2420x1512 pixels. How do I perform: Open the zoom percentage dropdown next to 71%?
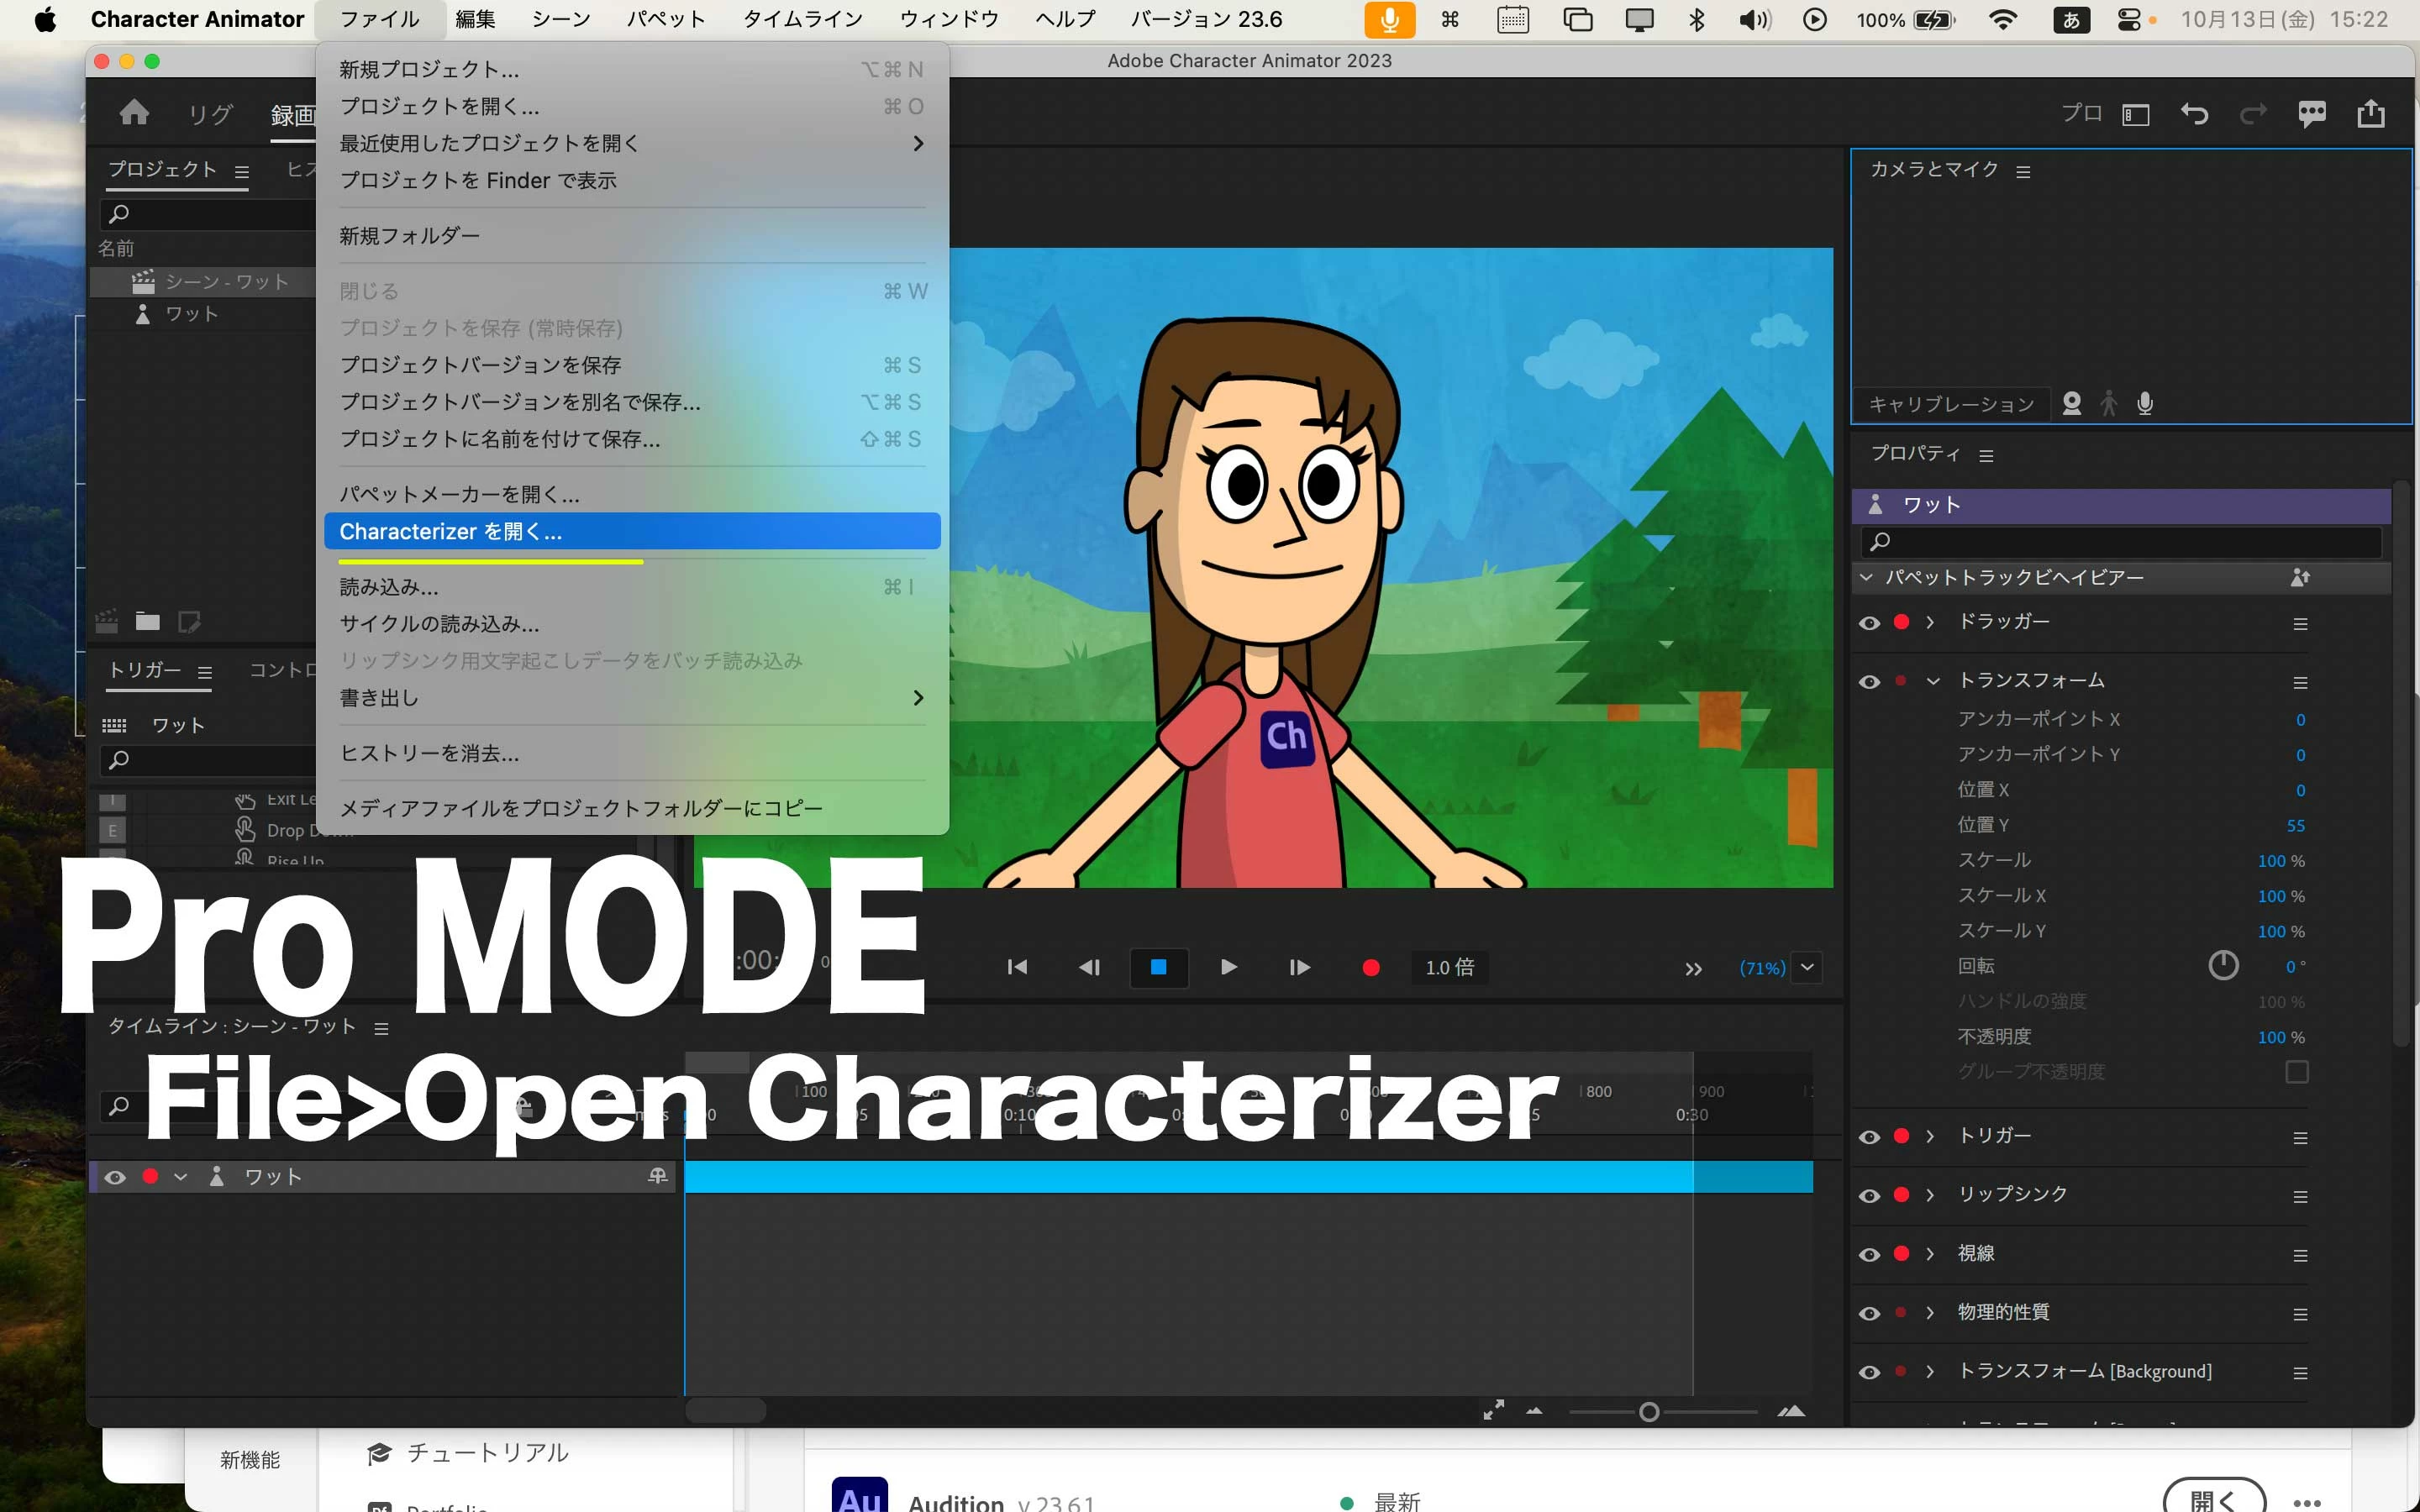click(1807, 967)
